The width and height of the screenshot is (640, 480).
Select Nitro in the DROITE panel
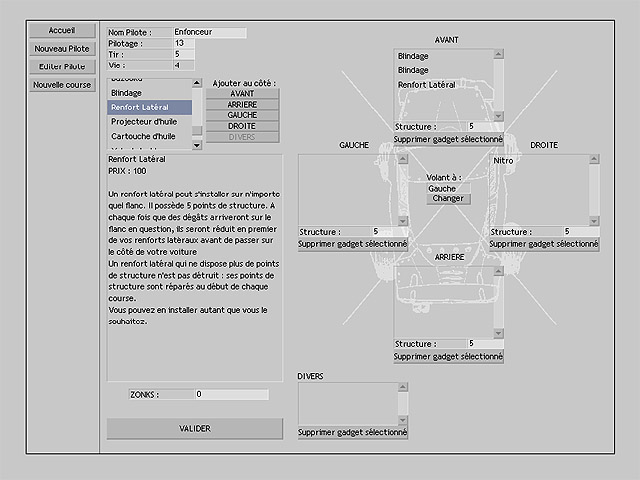(502, 159)
